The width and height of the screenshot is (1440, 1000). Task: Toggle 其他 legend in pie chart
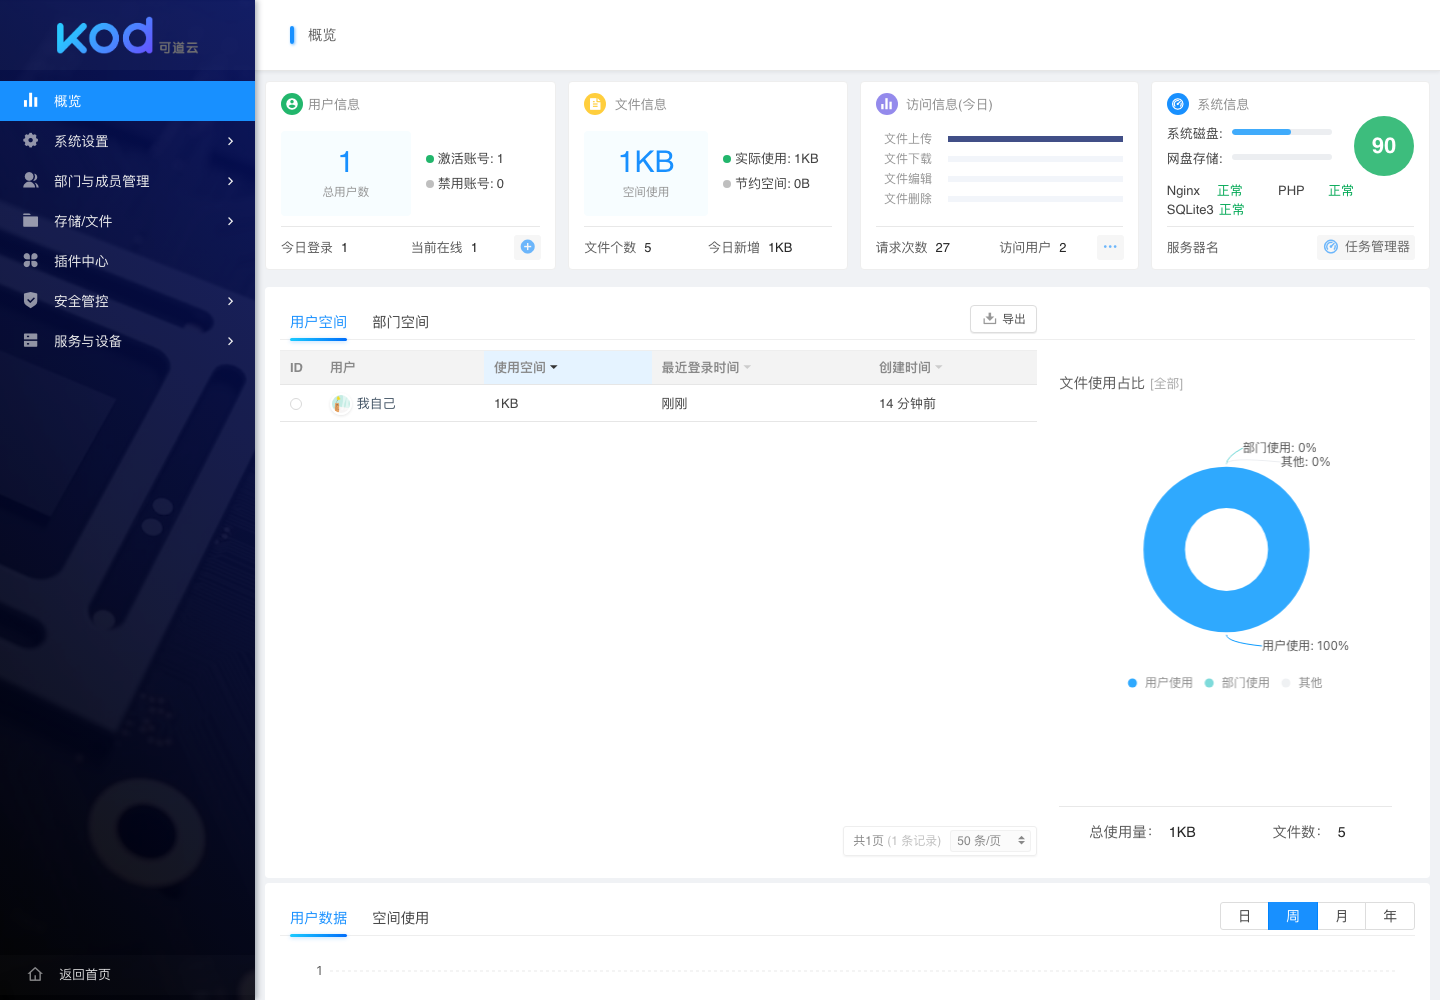(x=1302, y=683)
